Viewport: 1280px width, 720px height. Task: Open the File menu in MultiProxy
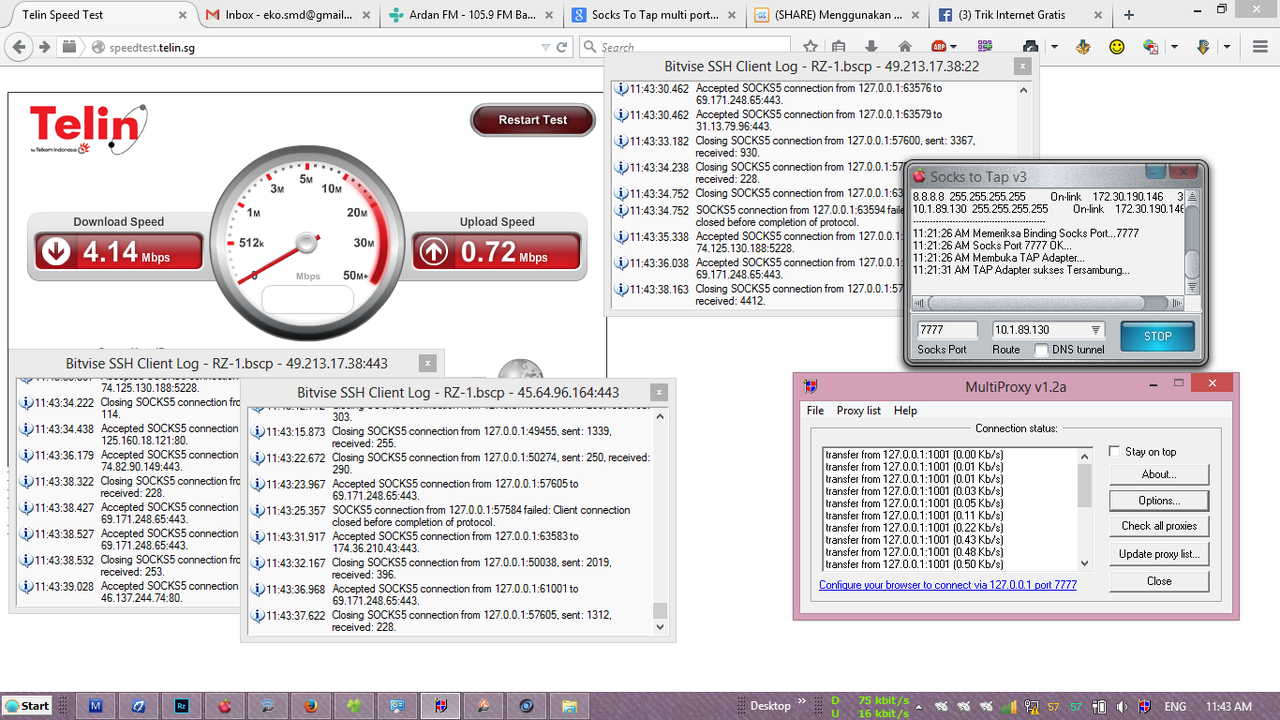[x=815, y=411]
